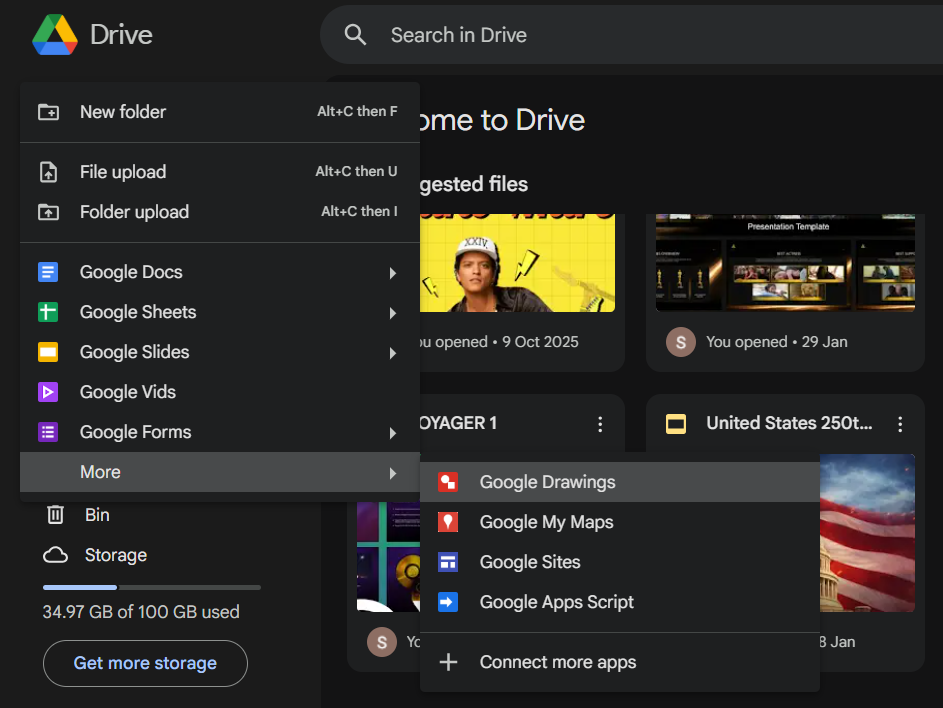Click the Google Drawings red icon

448,482
